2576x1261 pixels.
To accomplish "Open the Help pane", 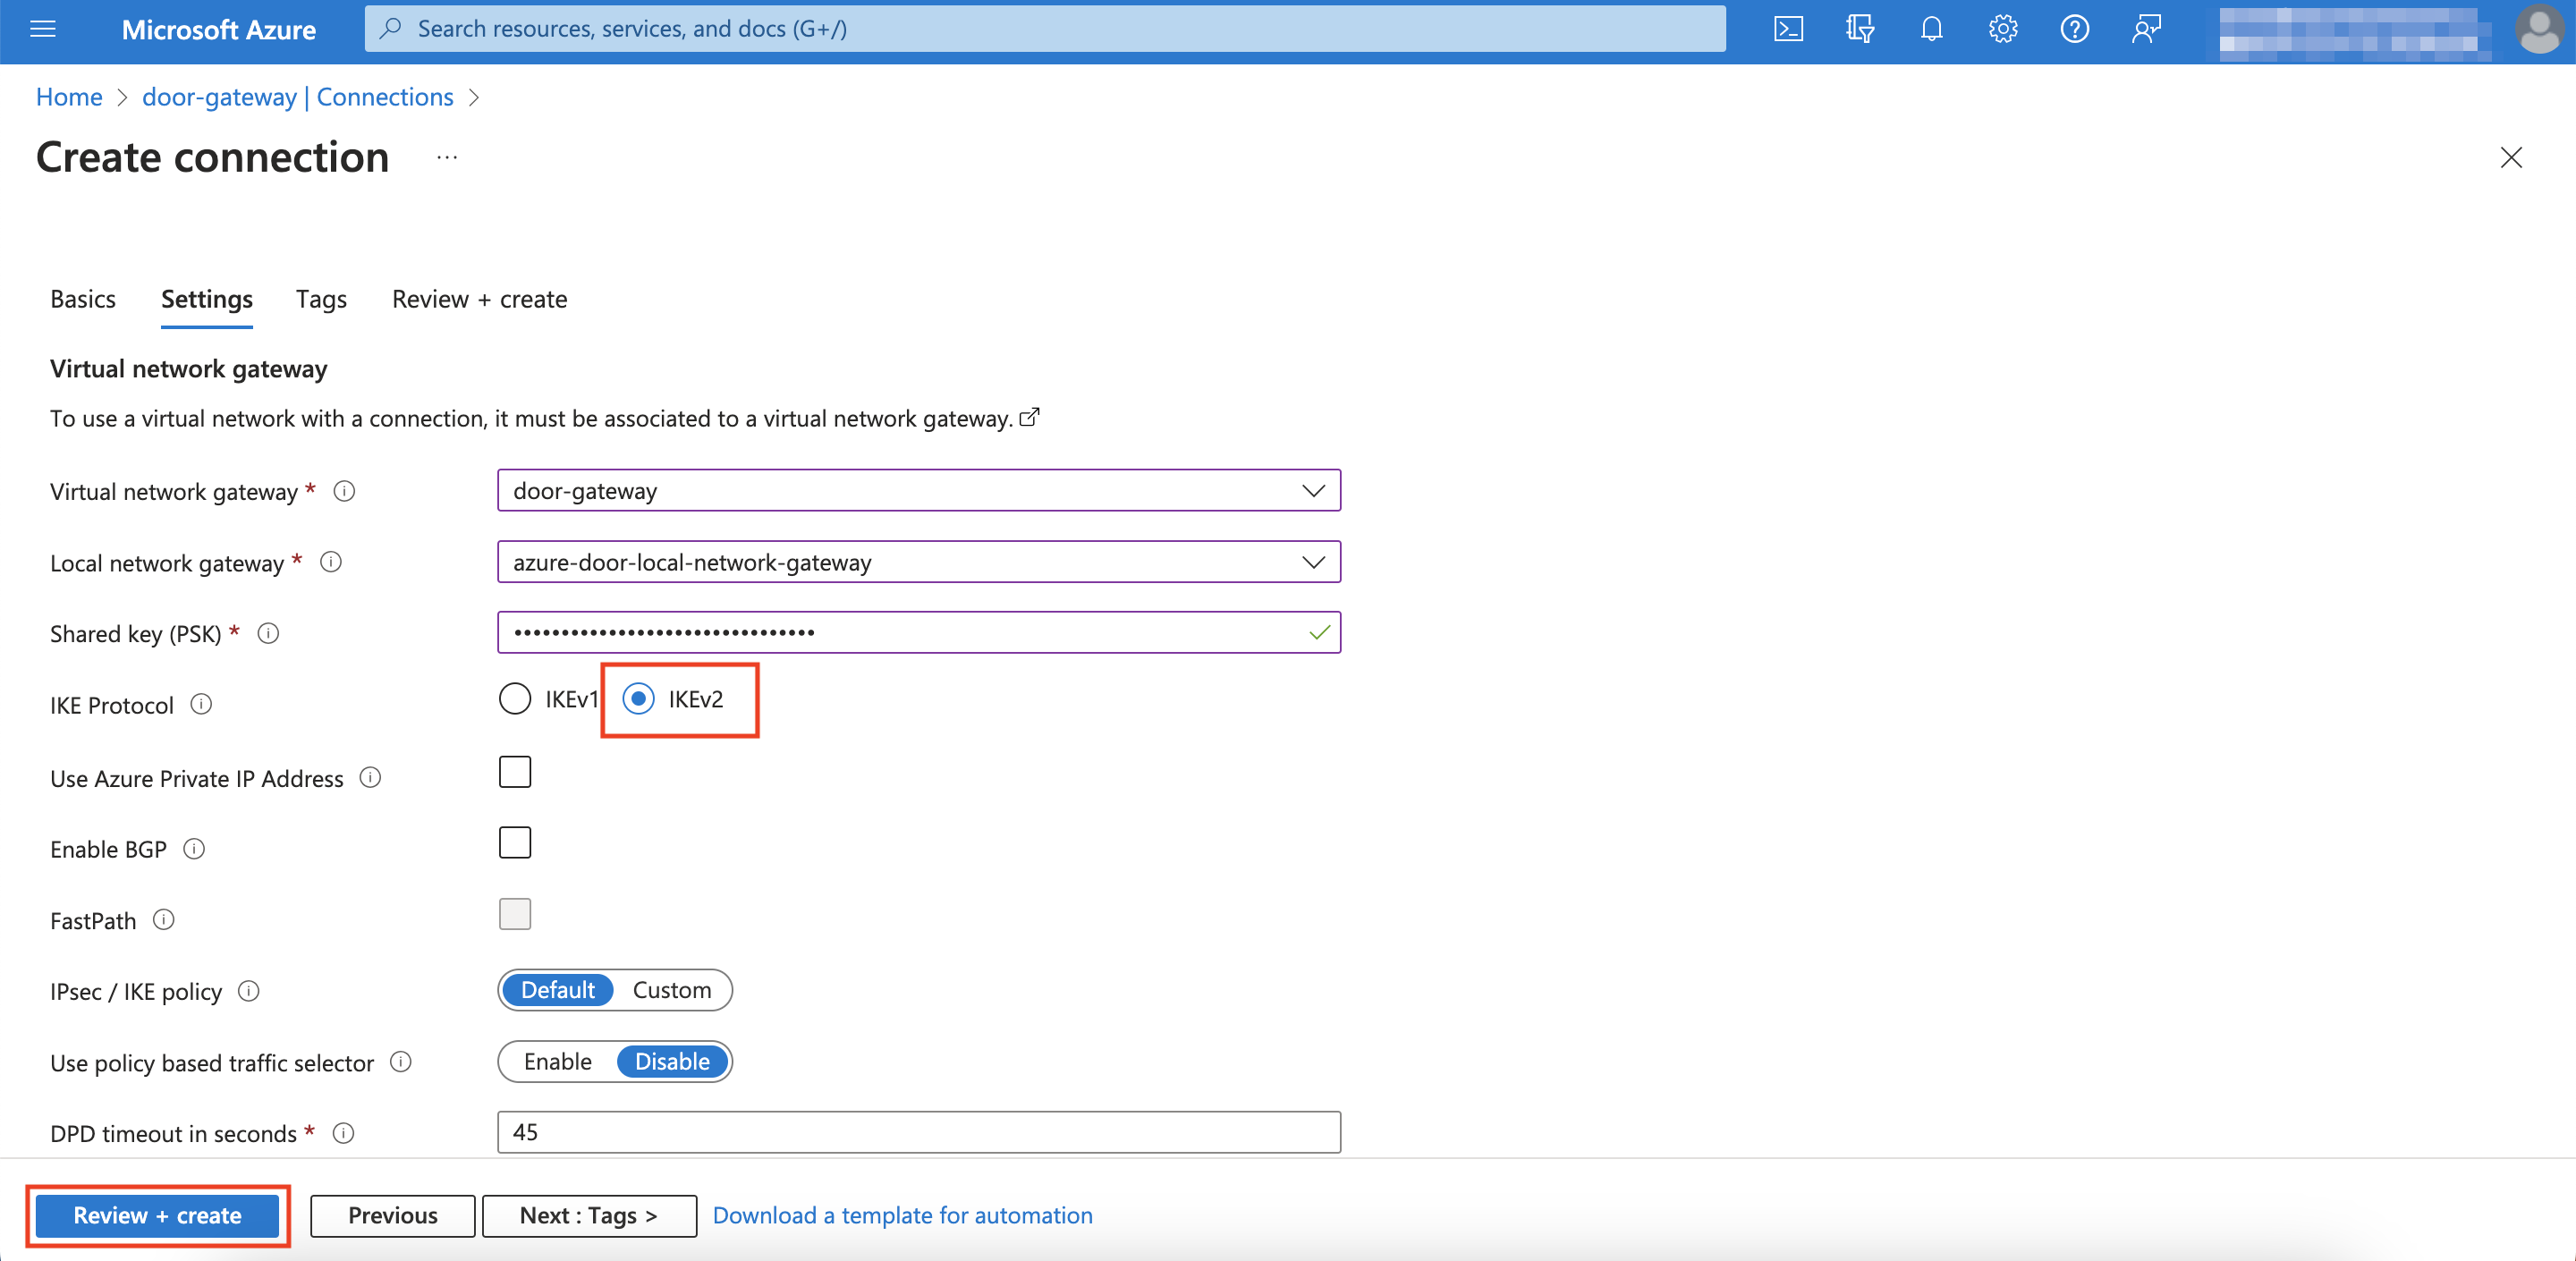I will tap(2073, 29).
